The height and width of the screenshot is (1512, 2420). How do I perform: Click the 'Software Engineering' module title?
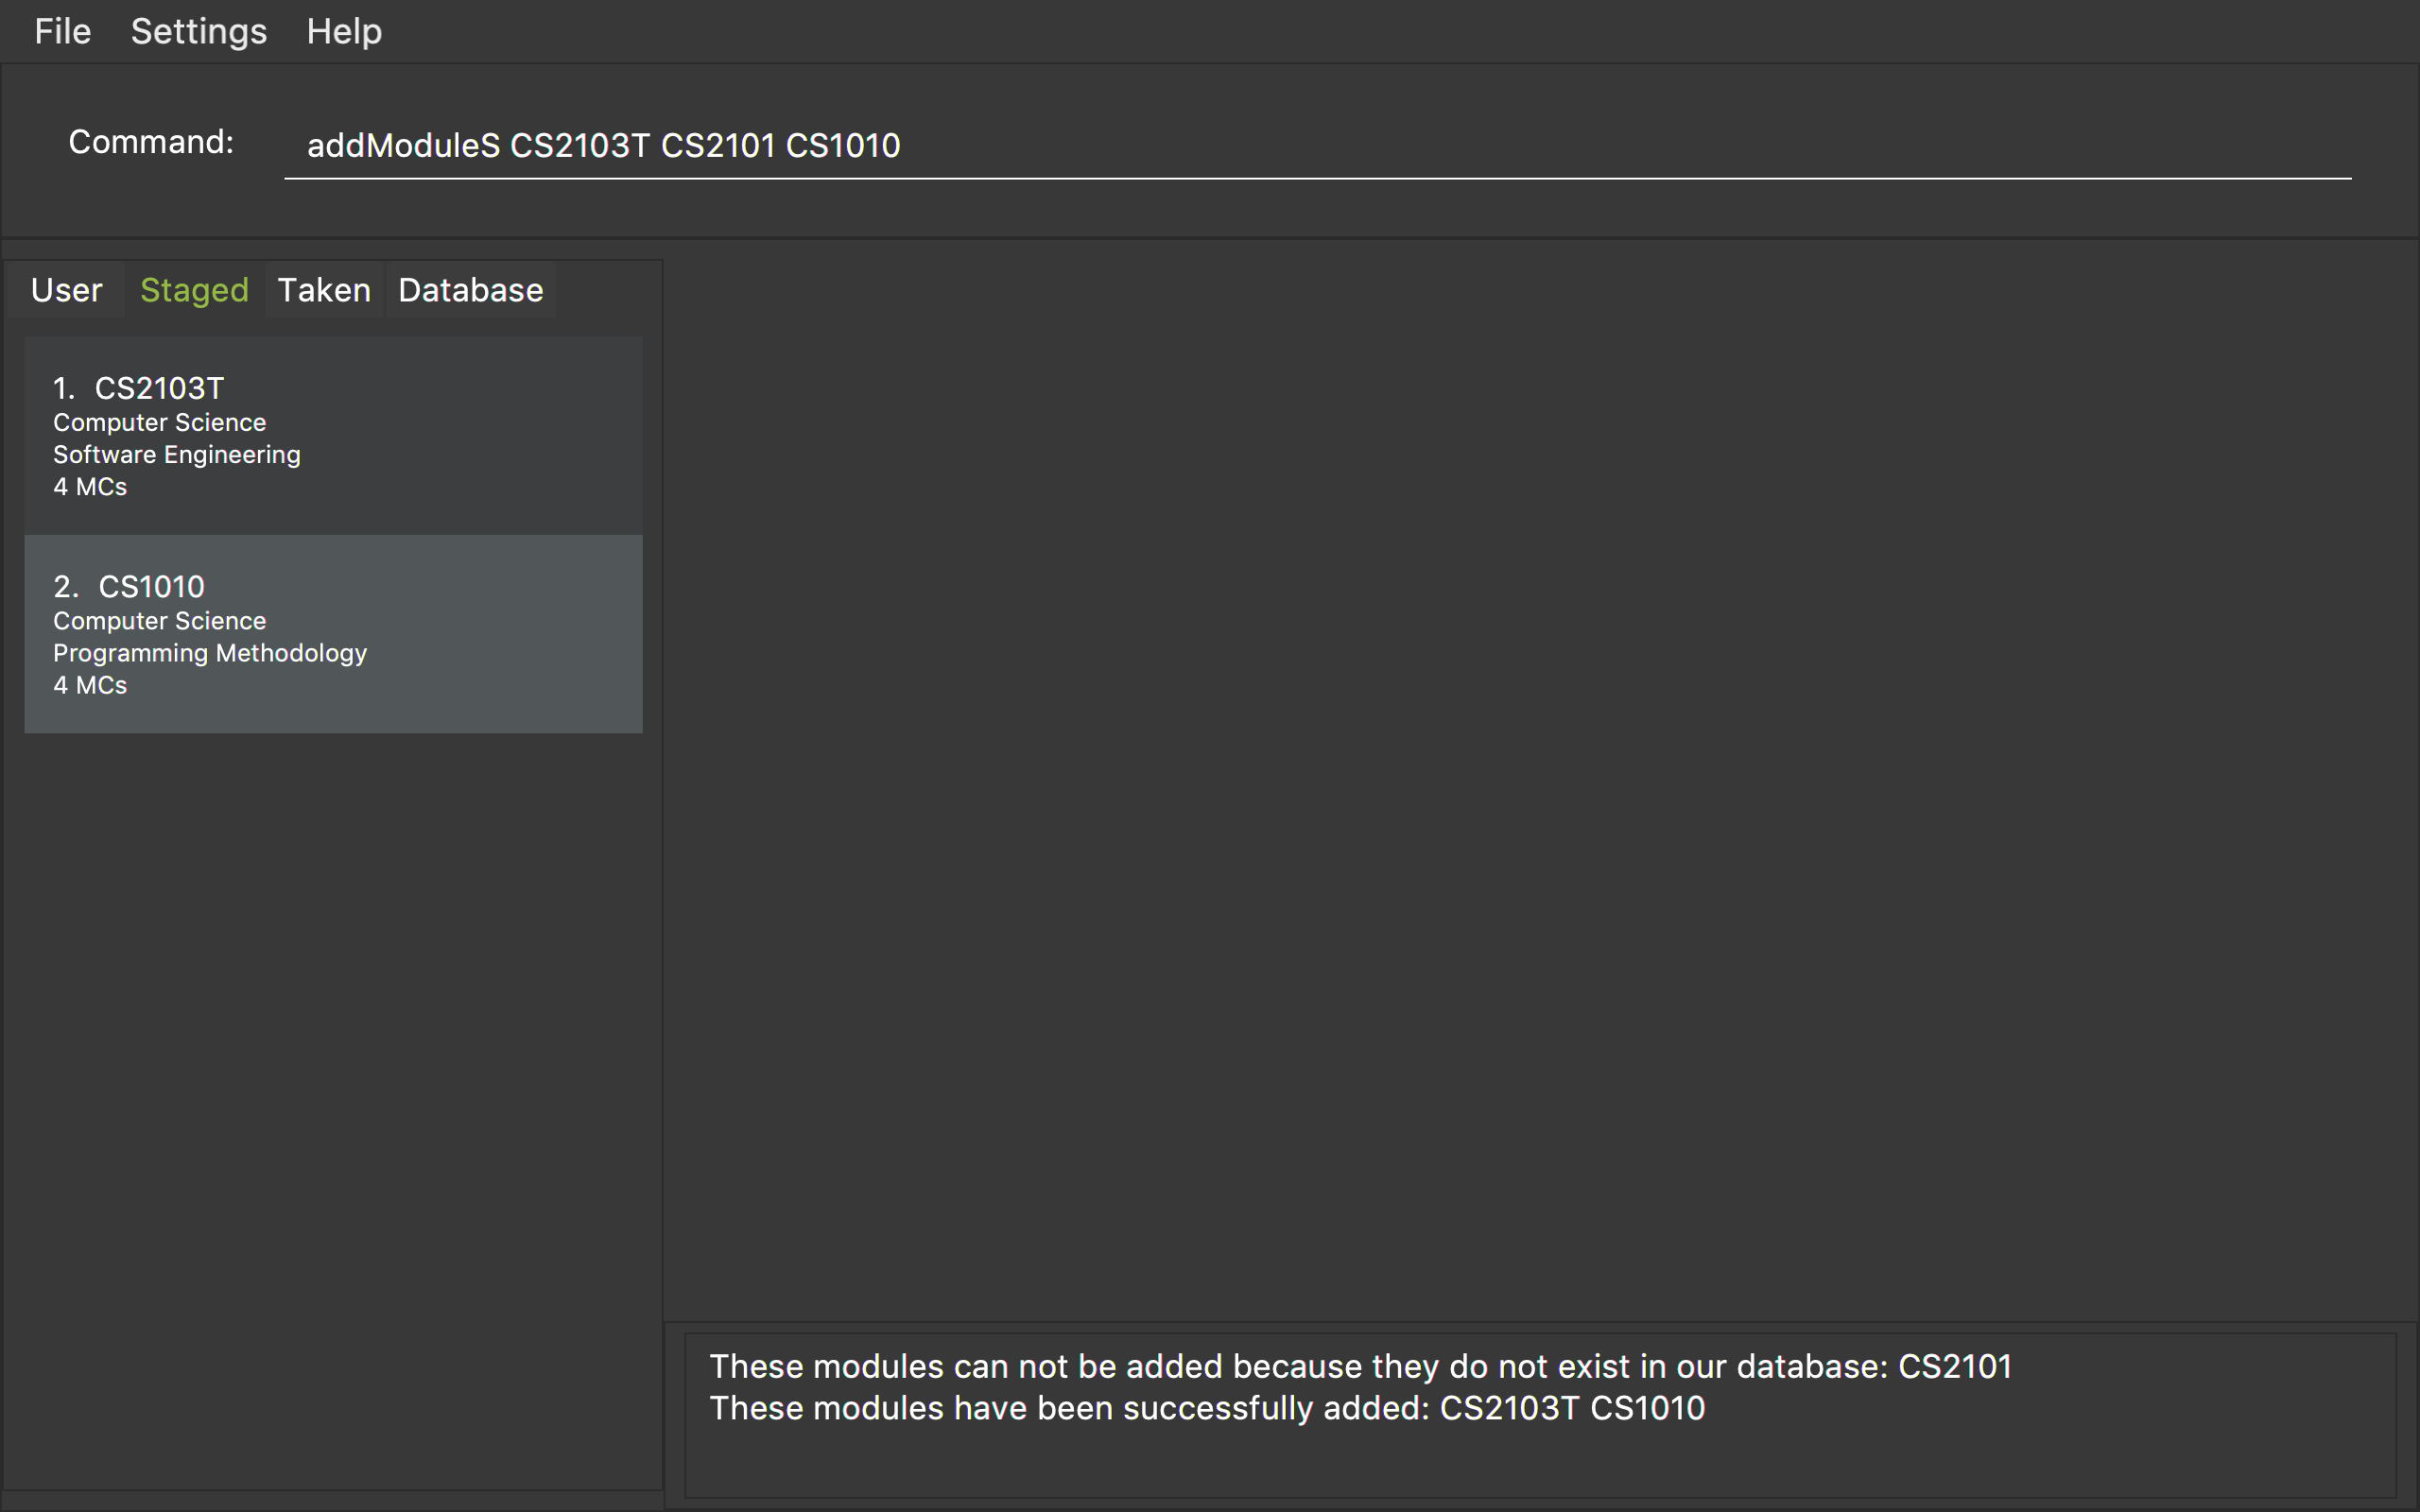pos(177,455)
